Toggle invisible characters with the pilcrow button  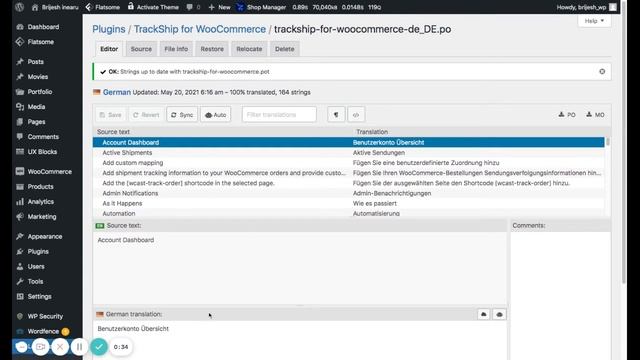[336, 115]
